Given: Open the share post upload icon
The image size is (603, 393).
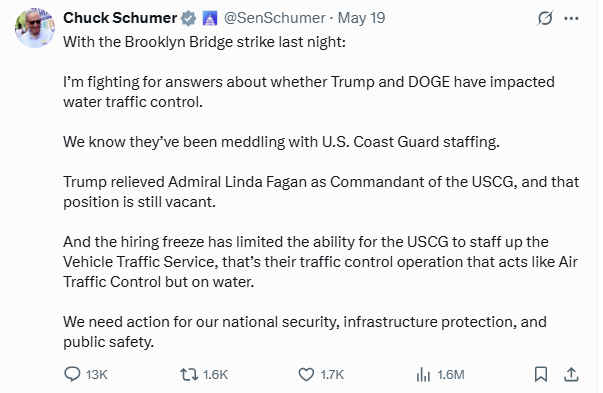Looking at the screenshot, I should 571,374.
